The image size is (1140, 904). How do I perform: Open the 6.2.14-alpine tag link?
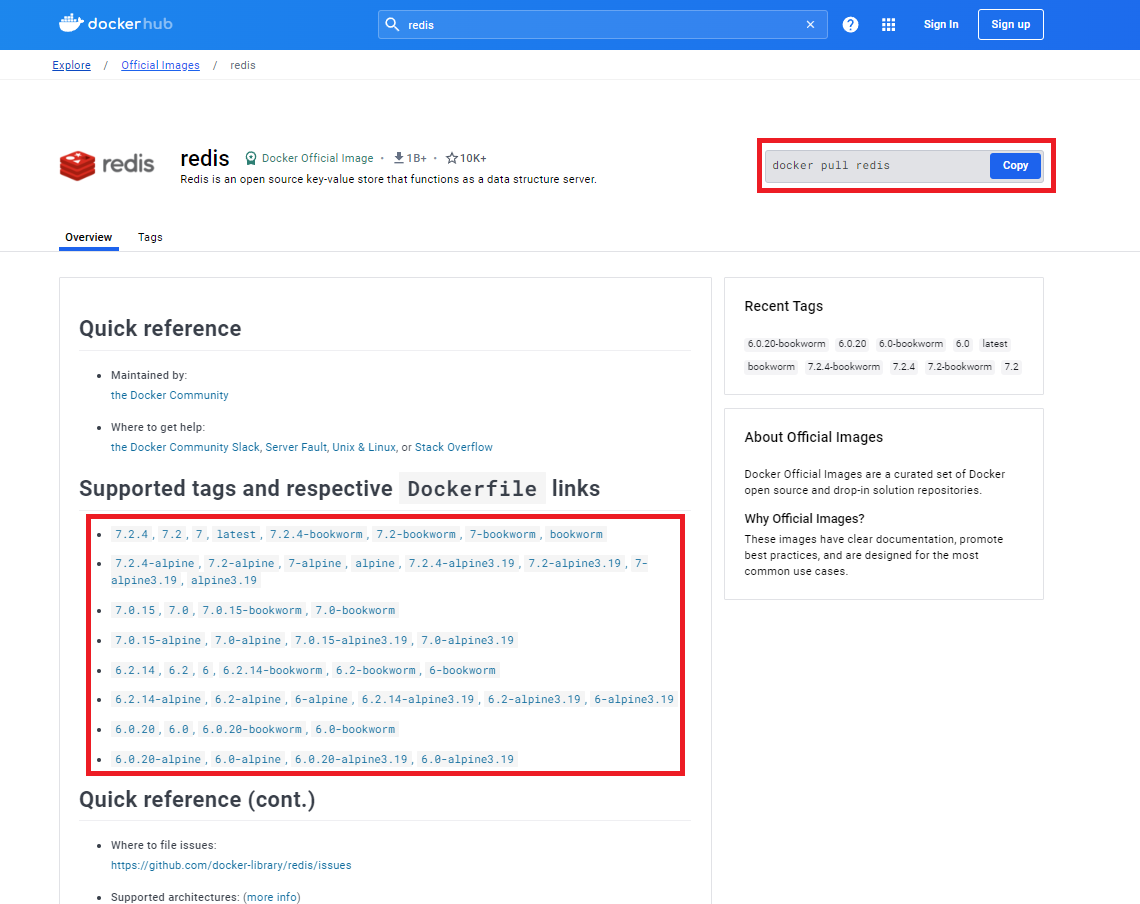158,700
